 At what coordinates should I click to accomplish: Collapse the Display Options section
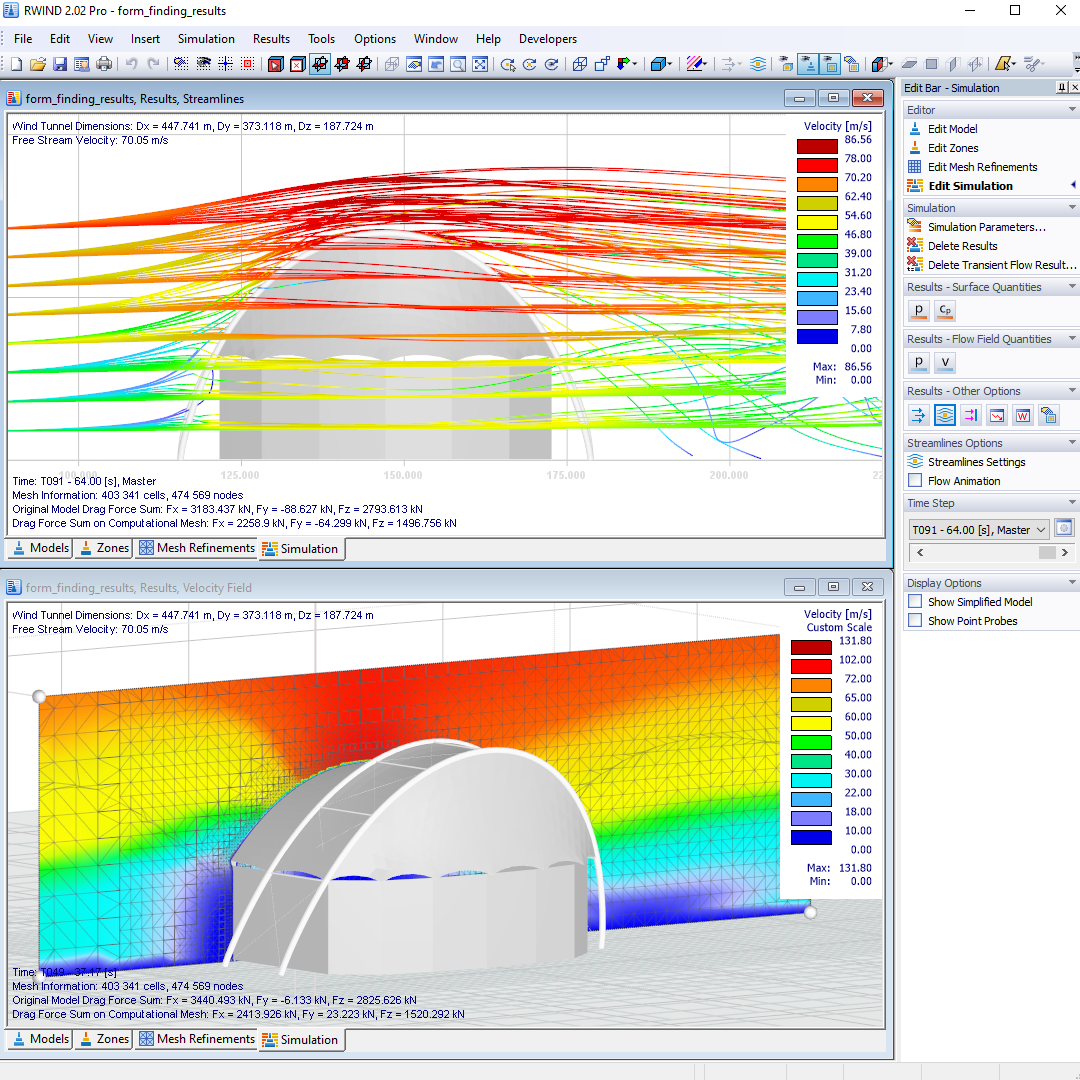pyautogui.click(x=1071, y=582)
